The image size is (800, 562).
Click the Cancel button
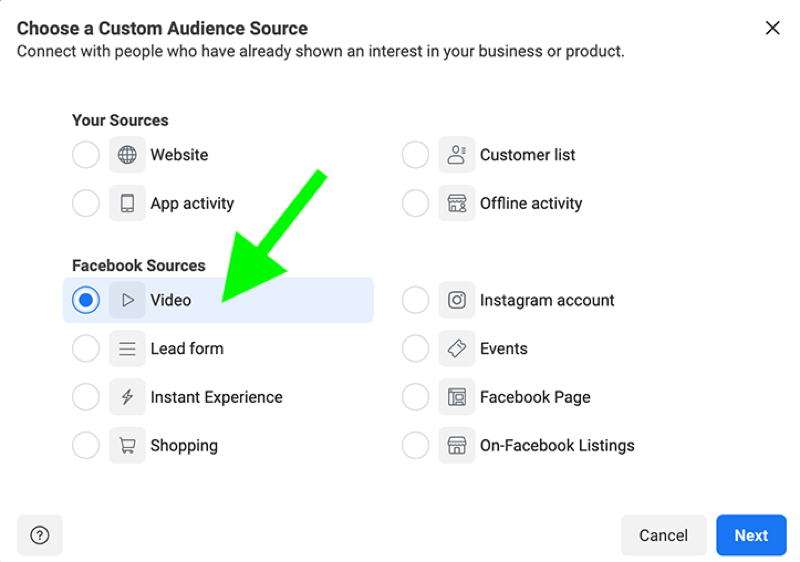coord(663,535)
